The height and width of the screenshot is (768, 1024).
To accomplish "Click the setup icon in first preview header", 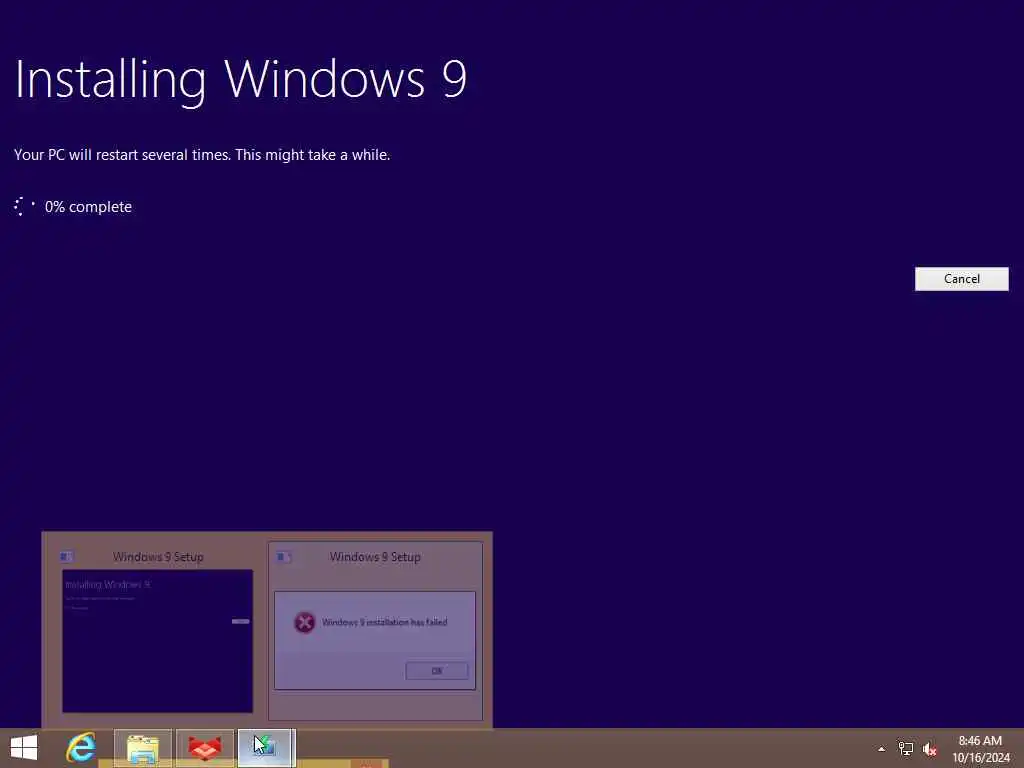I will click(66, 556).
